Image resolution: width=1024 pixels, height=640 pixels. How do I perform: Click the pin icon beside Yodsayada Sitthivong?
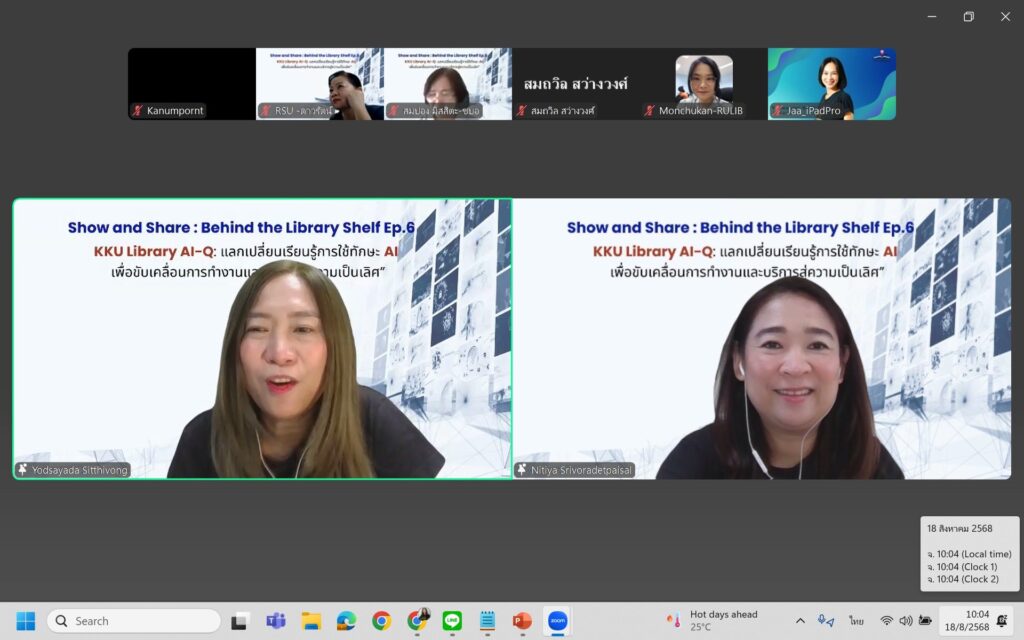pos(23,470)
